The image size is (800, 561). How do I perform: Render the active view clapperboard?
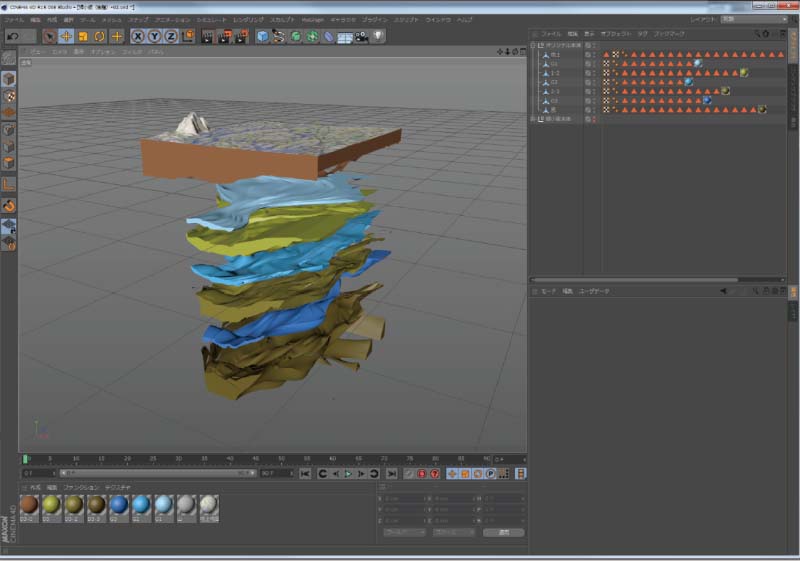pos(207,36)
